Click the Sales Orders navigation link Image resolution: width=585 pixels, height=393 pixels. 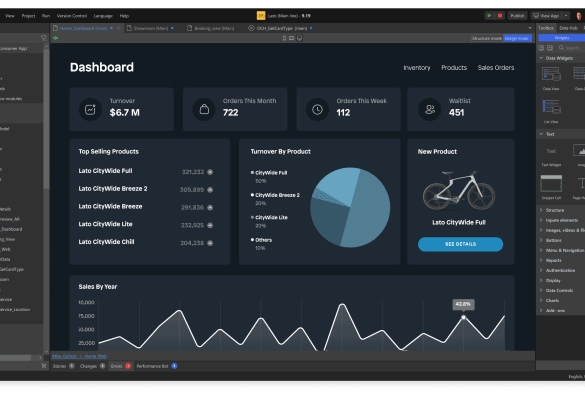[x=496, y=68]
